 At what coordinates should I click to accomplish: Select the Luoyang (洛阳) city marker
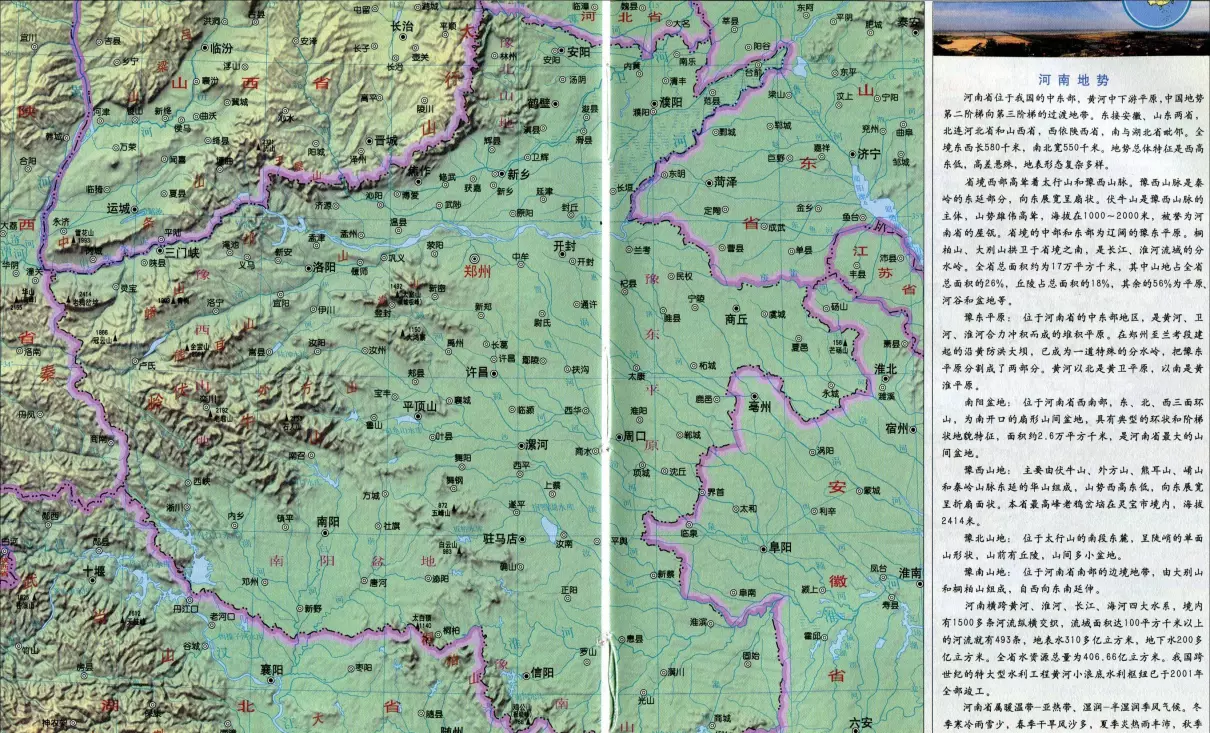point(307,267)
